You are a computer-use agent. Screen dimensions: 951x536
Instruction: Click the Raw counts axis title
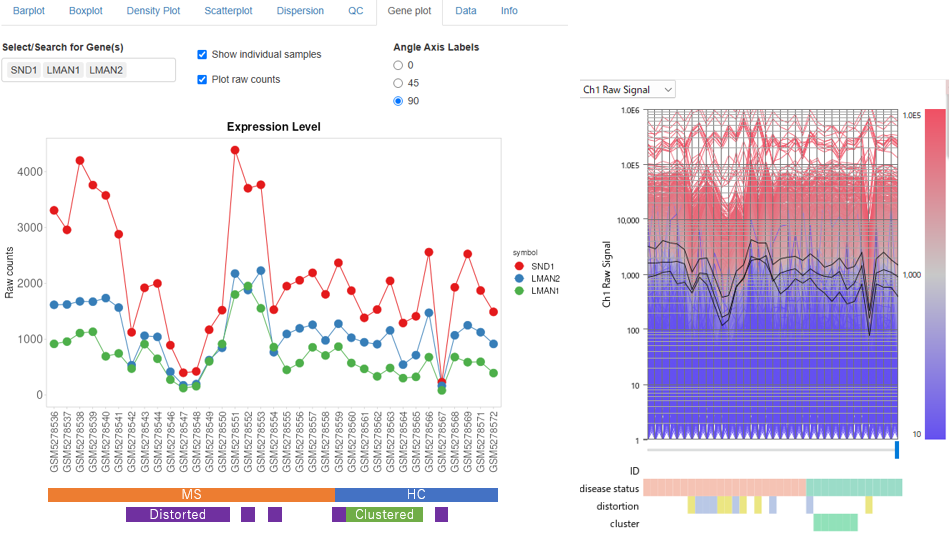pos(9,273)
